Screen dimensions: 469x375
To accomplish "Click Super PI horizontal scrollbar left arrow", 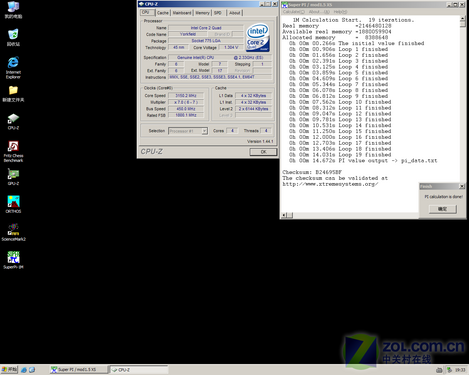I will 284,215.
